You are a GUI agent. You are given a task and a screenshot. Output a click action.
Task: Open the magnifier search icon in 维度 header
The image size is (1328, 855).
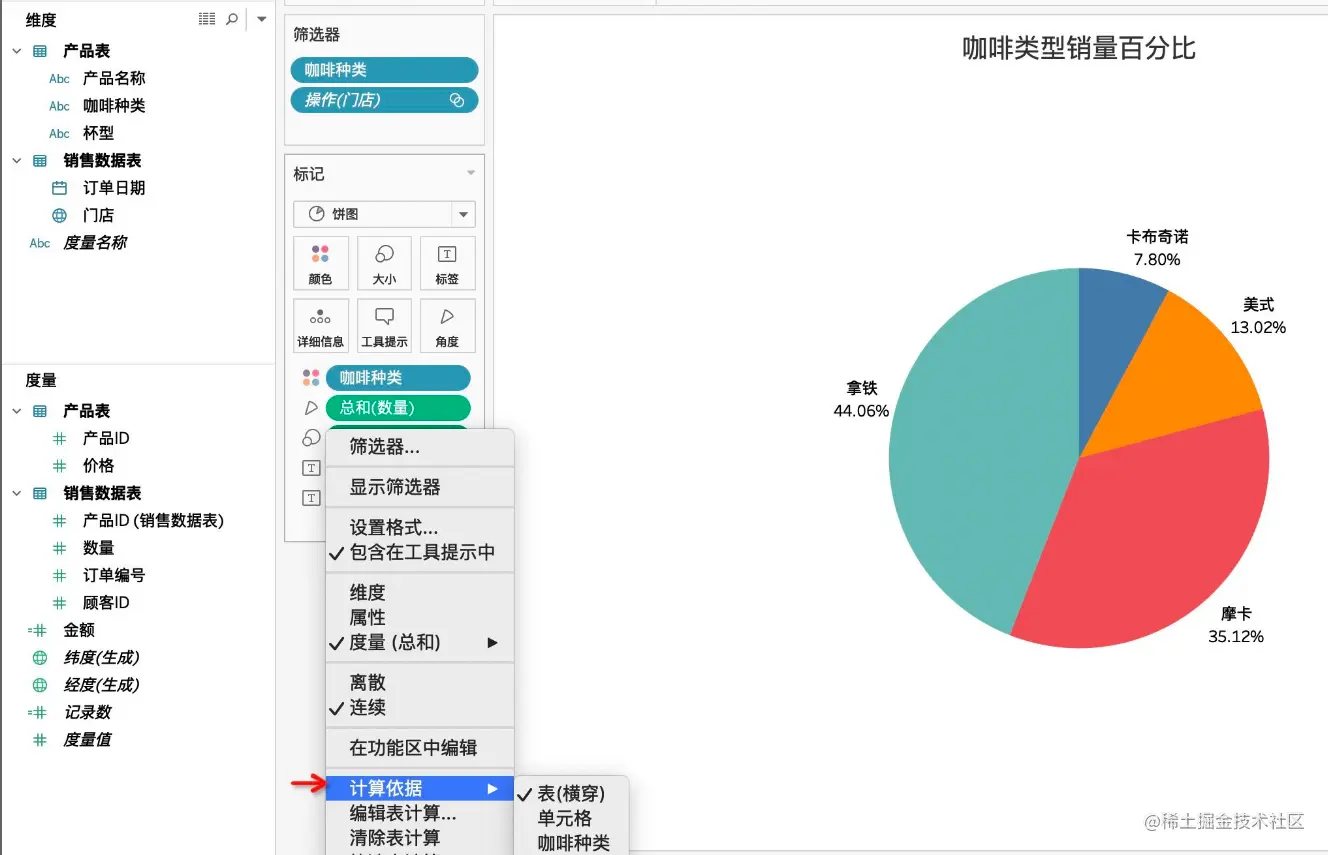pos(232,19)
